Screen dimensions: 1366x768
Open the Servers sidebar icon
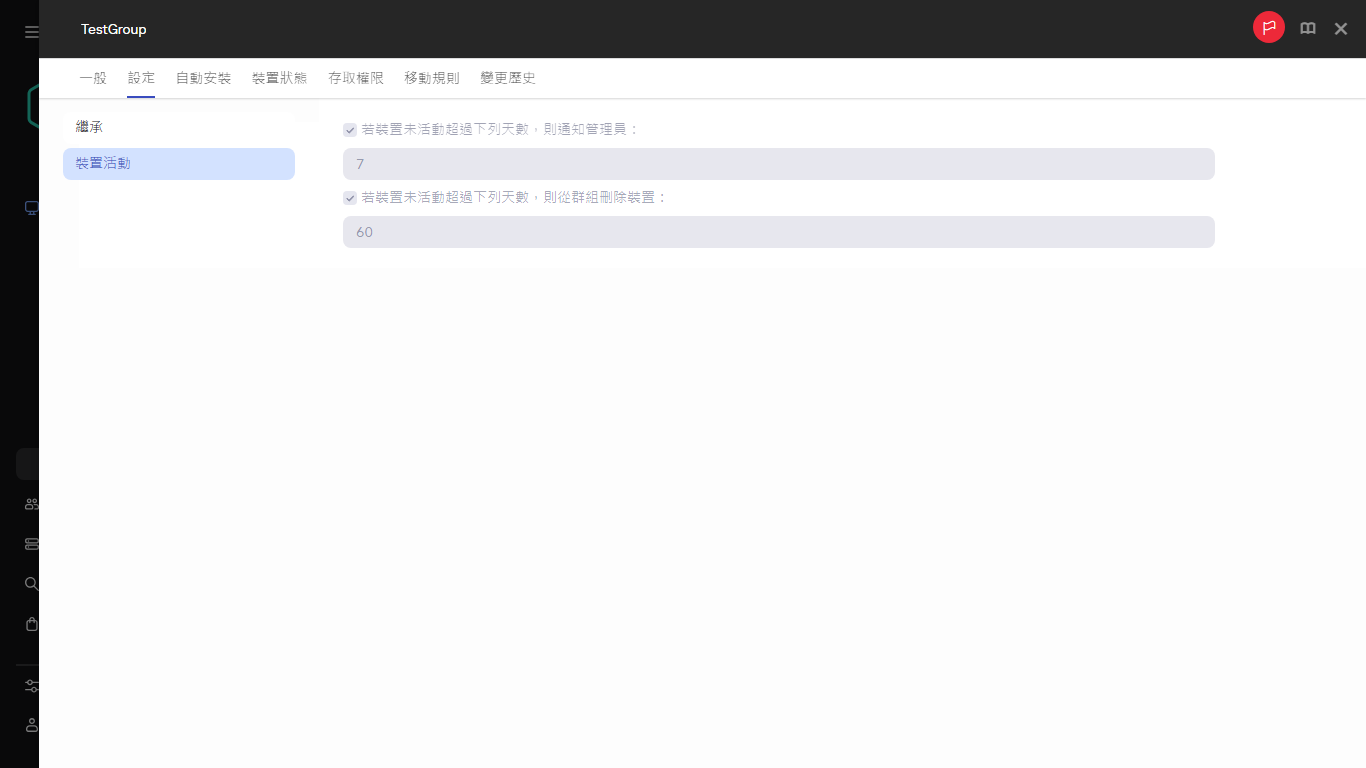point(29,543)
